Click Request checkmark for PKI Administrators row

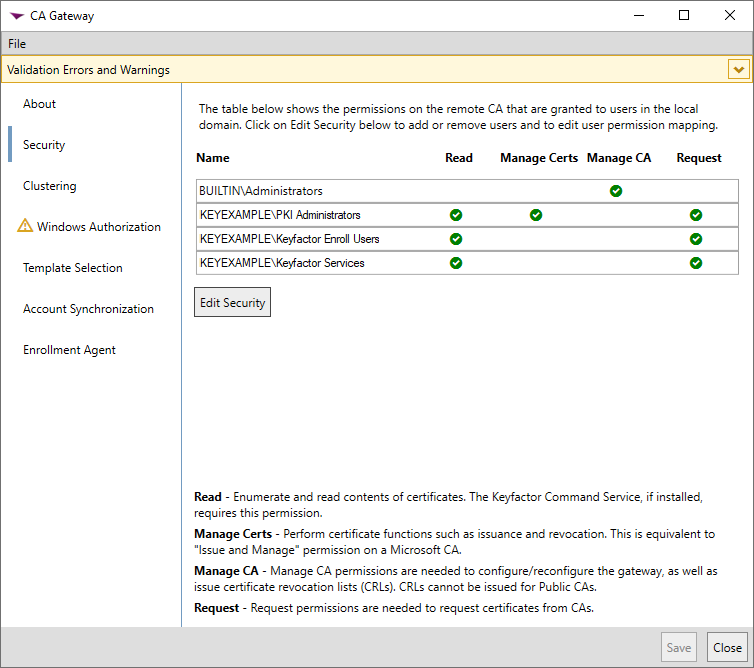tap(696, 215)
